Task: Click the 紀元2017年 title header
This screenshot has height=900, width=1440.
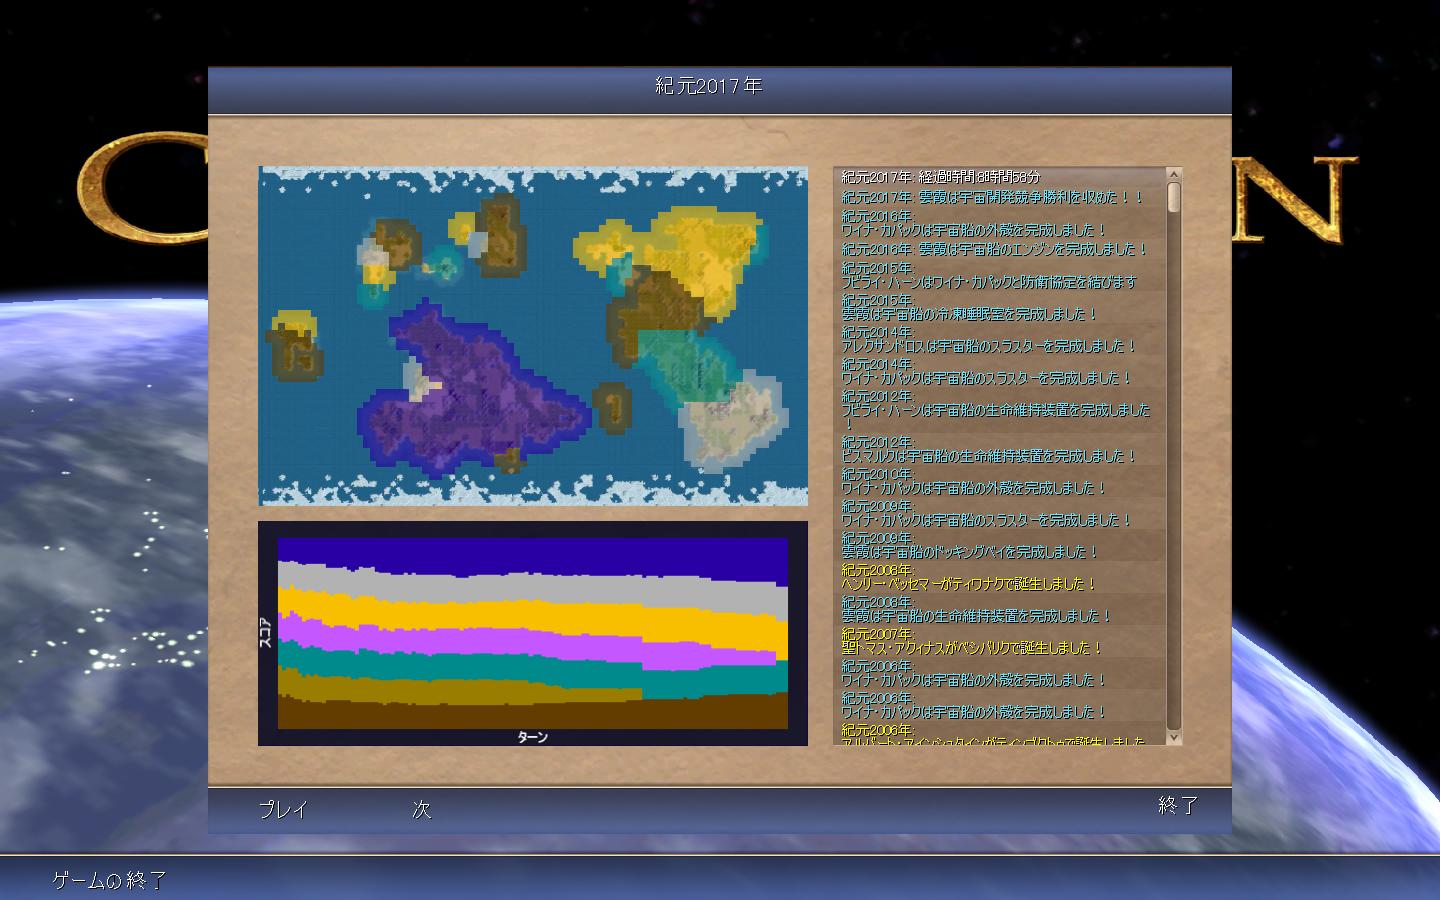Action: pos(709,86)
